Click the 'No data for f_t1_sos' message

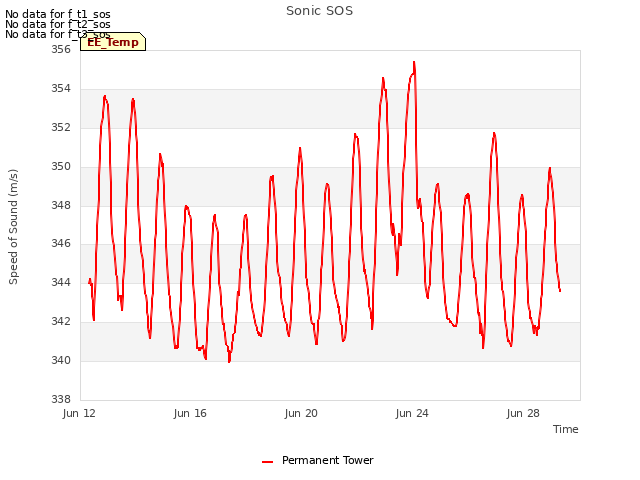(58, 14)
